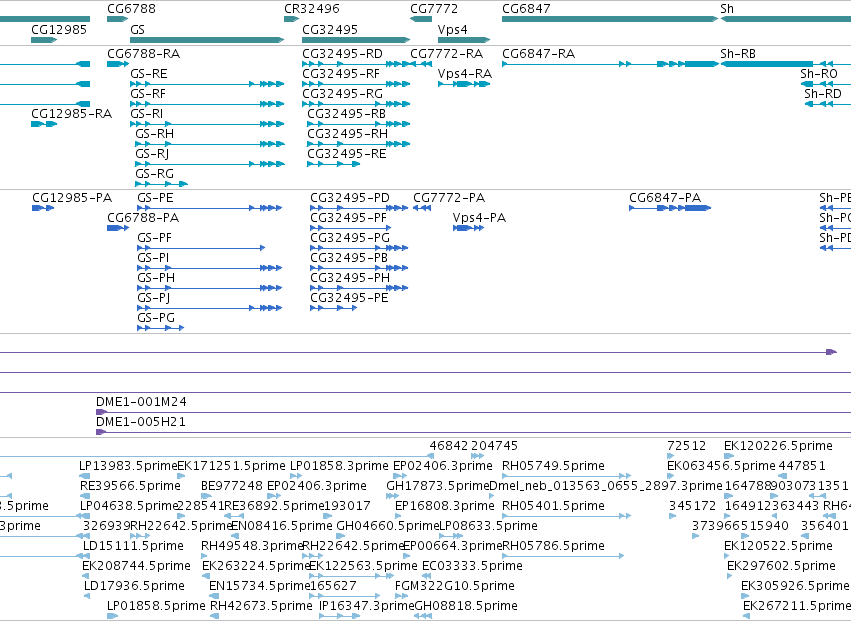This screenshot has width=851, height=621.
Task: Click protein CG32495-PD
Action: click(359, 208)
